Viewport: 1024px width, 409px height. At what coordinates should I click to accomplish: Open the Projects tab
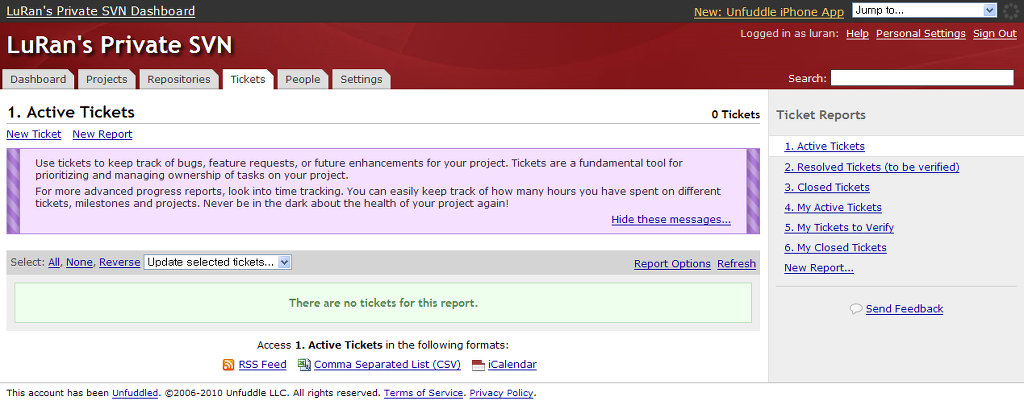[x=106, y=79]
